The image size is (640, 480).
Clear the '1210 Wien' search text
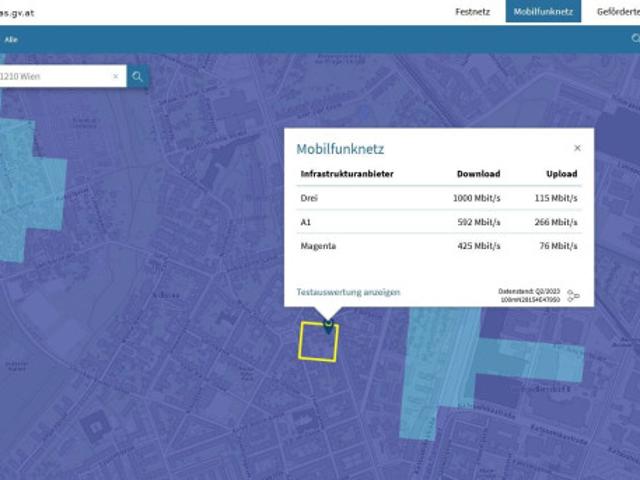[115, 76]
